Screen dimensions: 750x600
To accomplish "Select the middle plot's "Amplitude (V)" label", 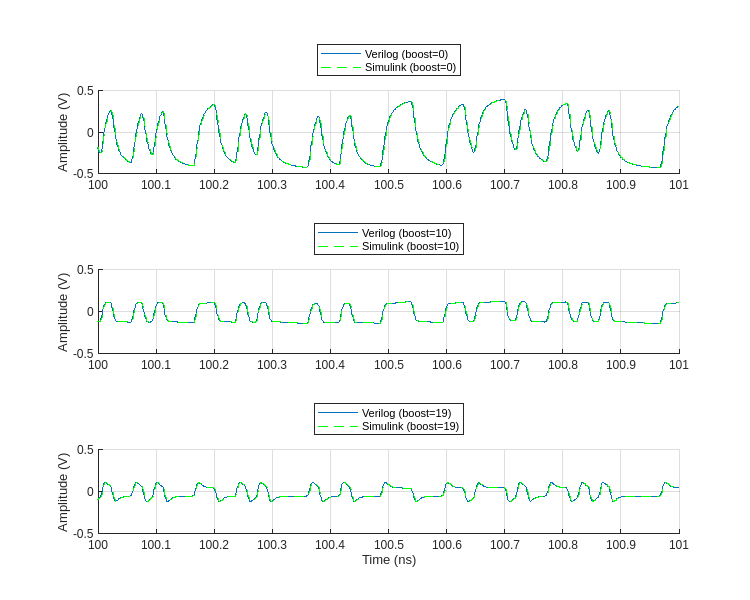I will tap(63, 311).
